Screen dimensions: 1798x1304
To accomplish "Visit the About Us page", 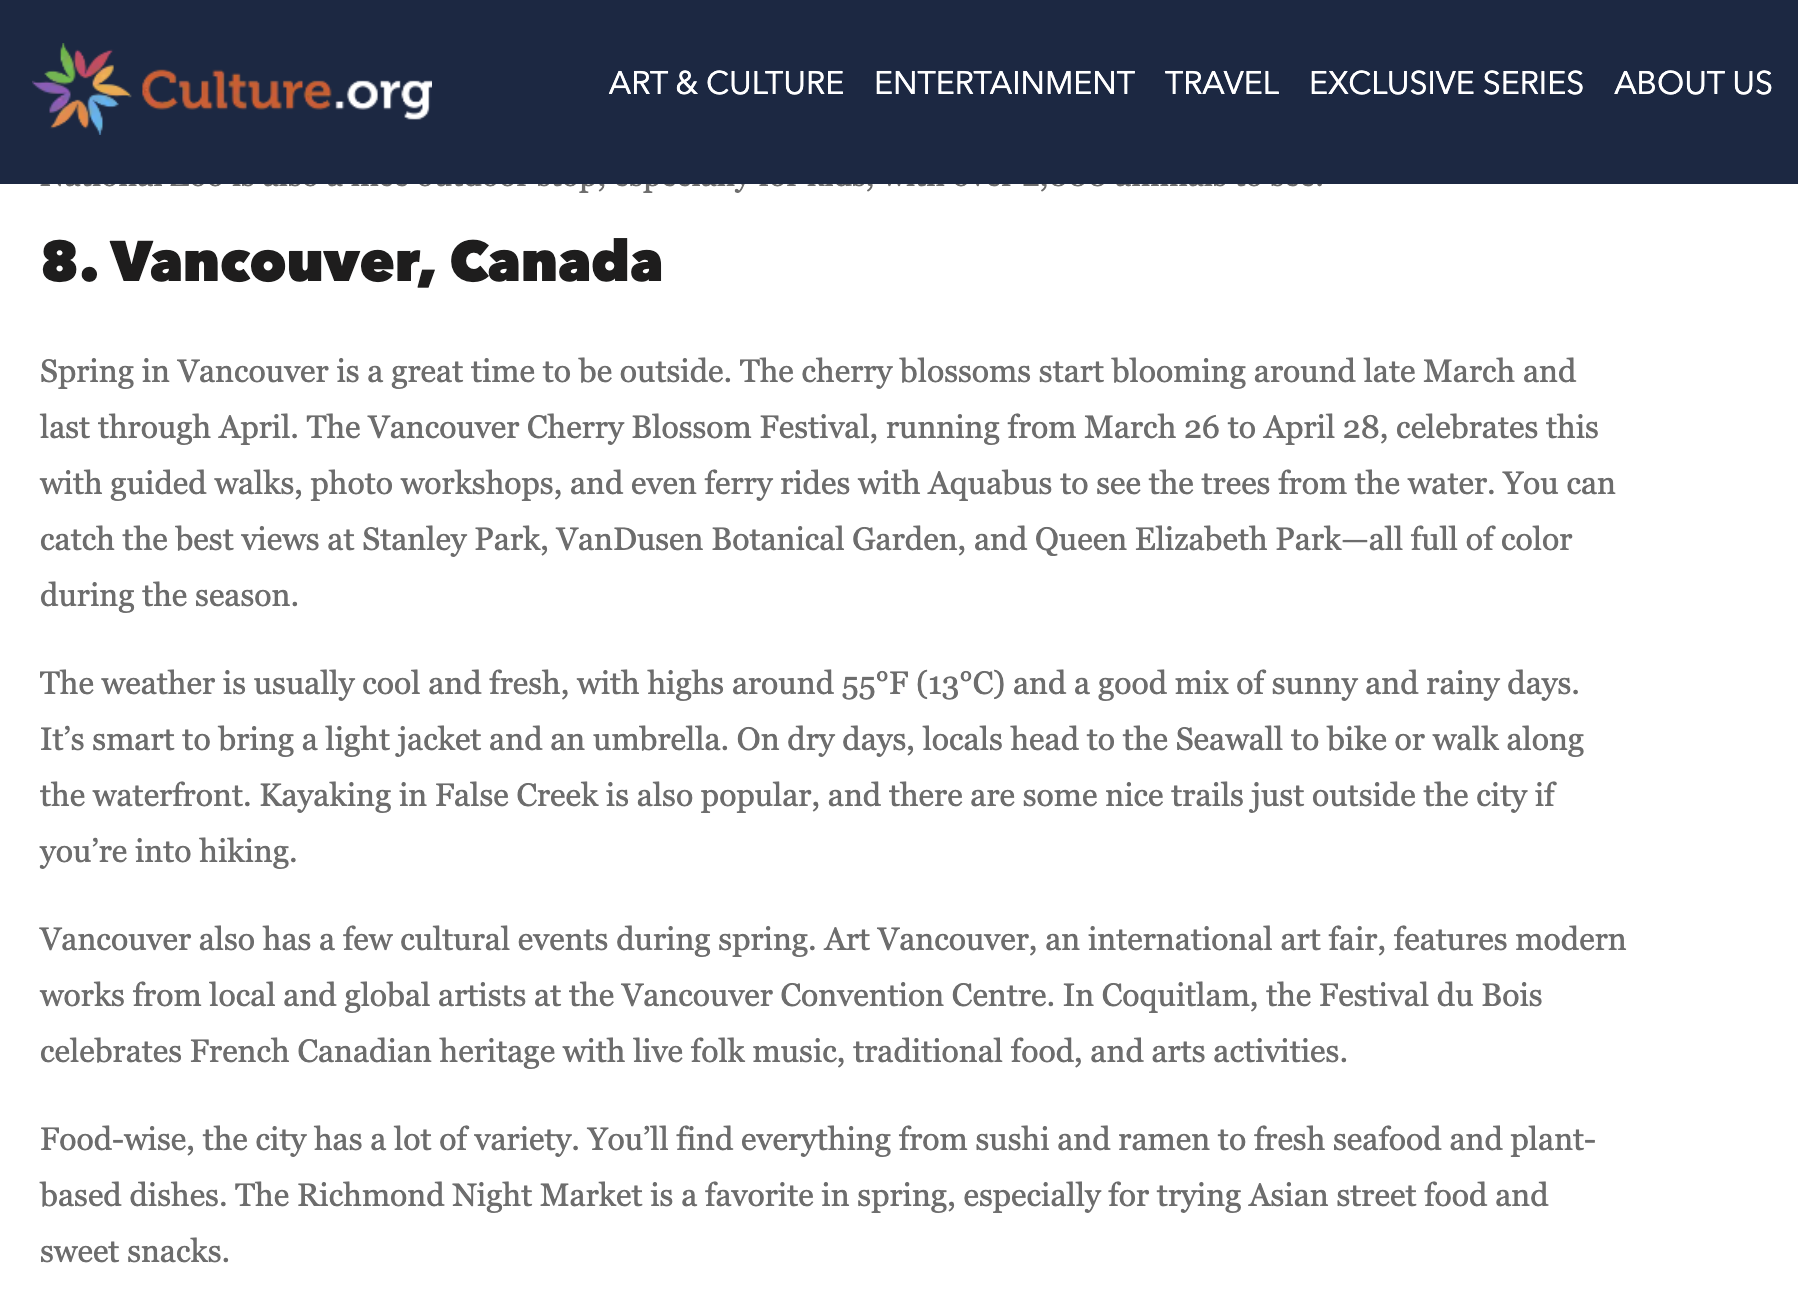I will point(1692,83).
